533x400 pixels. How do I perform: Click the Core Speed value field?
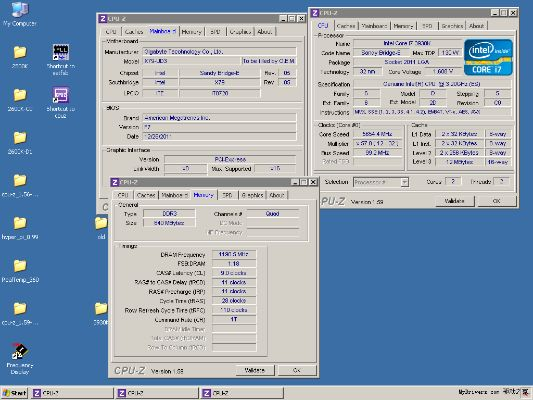pos(377,134)
